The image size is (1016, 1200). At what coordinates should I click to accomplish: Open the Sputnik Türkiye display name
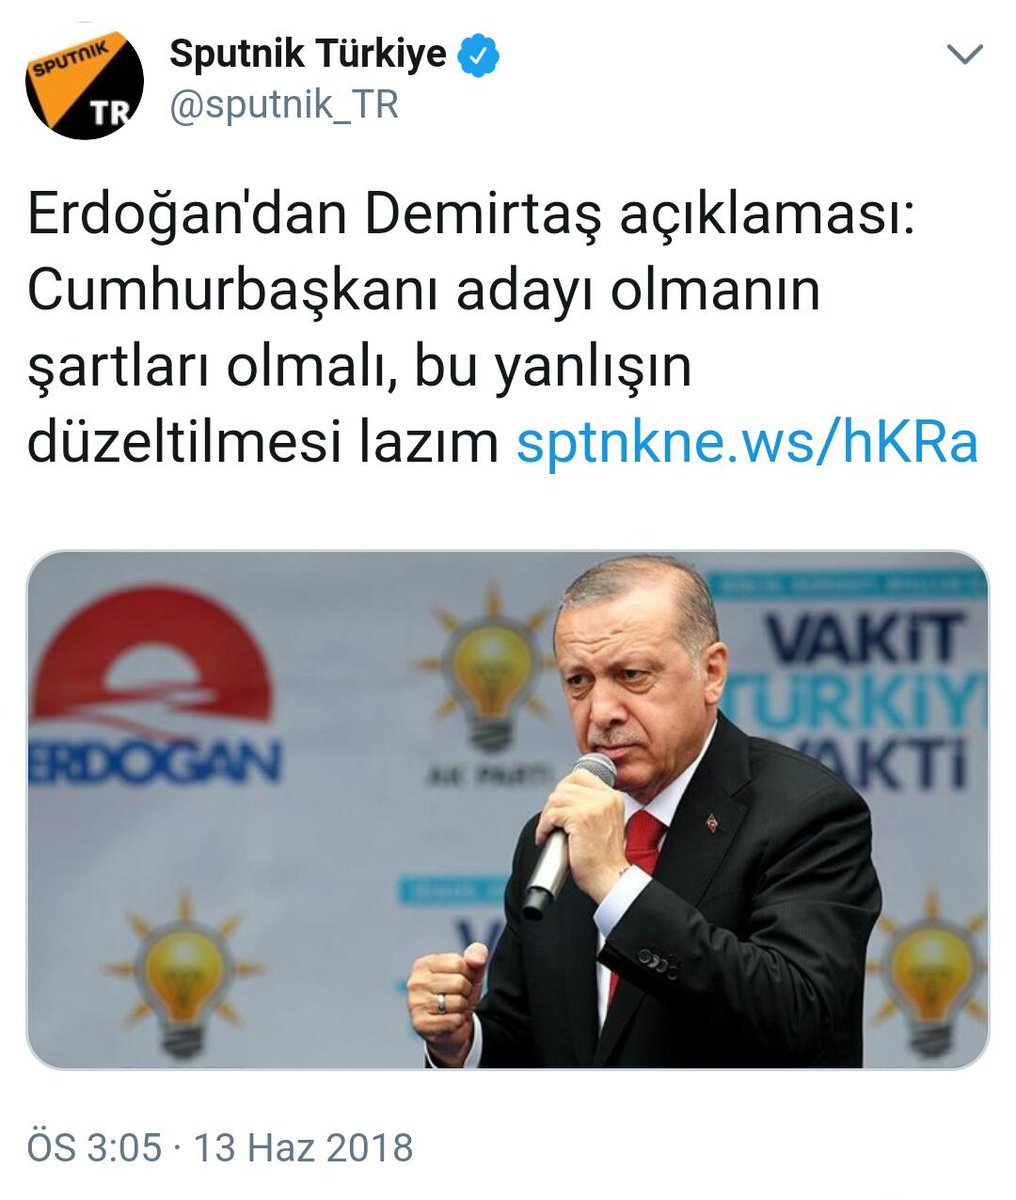click(x=308, y=54)
